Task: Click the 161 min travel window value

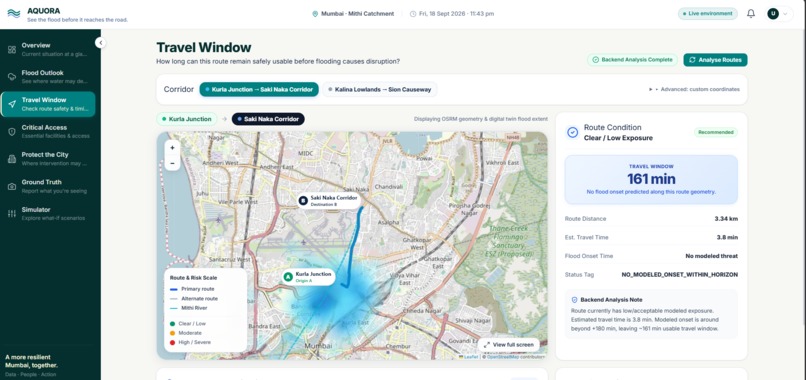Action: pyautogui.click(x=651, y=179)
